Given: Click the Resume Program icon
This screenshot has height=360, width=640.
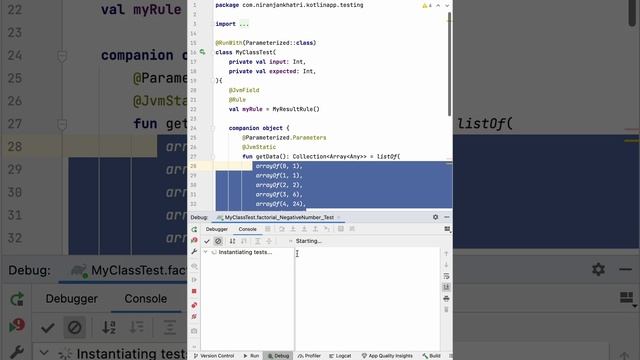Looking at the screenshot, I should click(194, 280).
